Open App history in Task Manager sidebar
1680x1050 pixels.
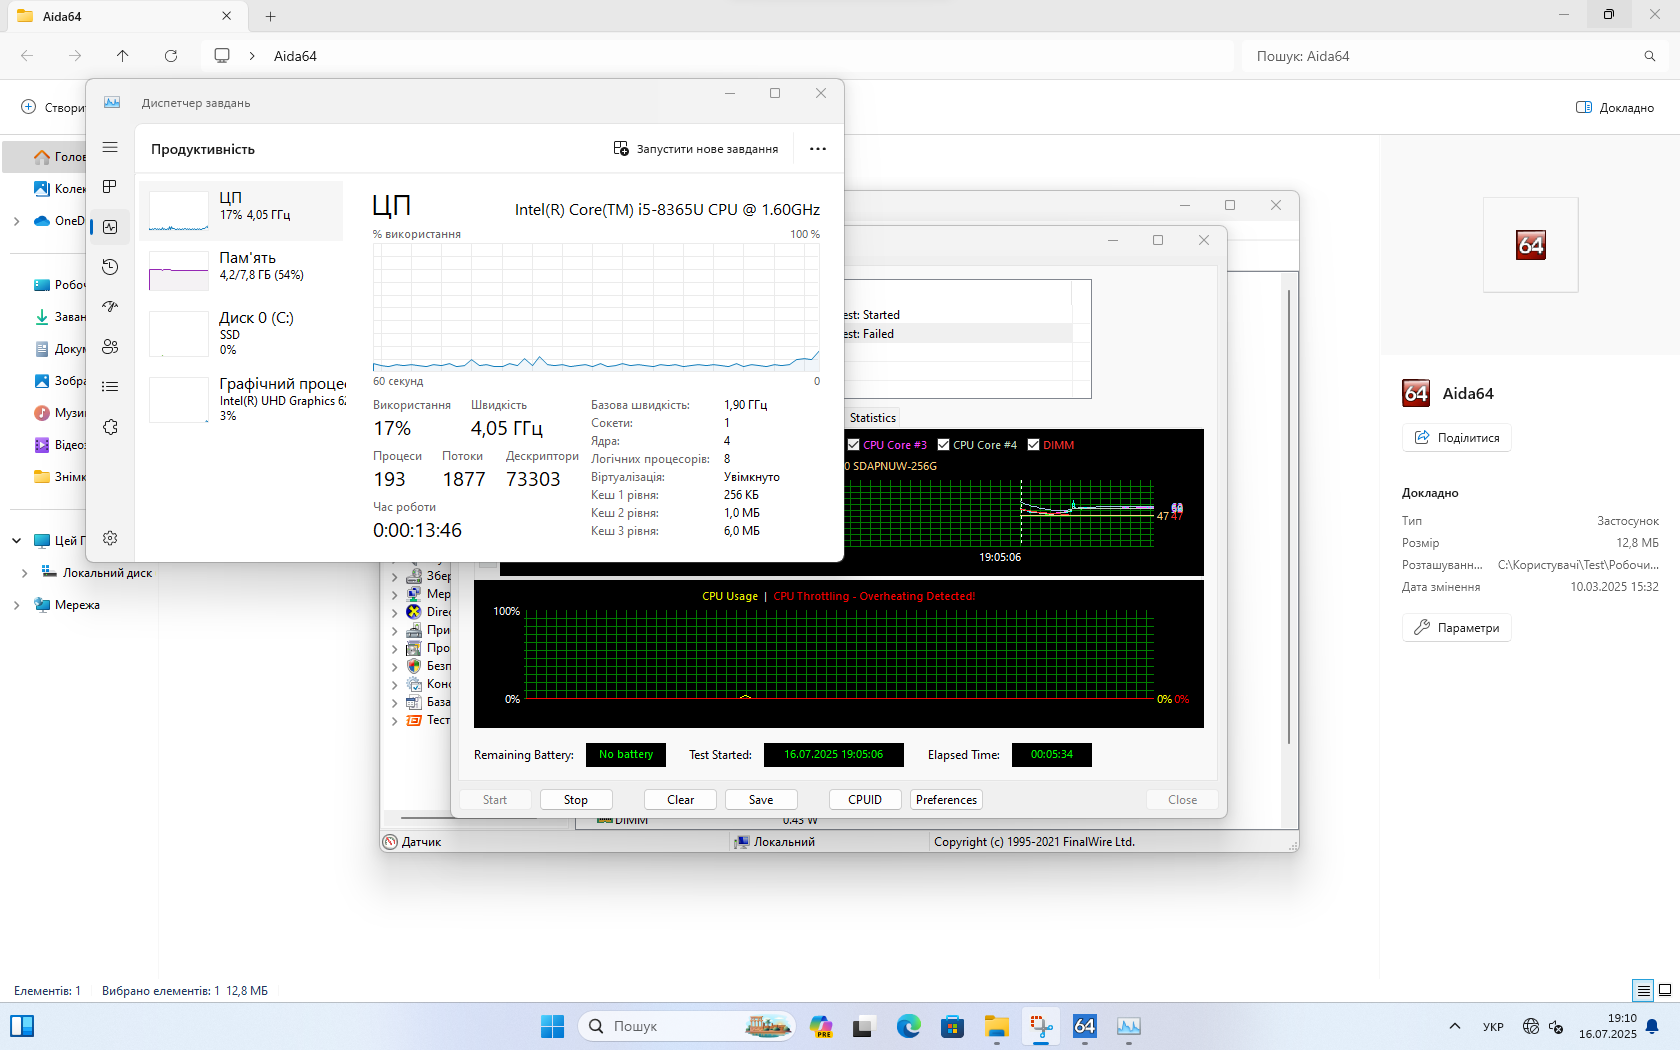click(x=110, y=267)
